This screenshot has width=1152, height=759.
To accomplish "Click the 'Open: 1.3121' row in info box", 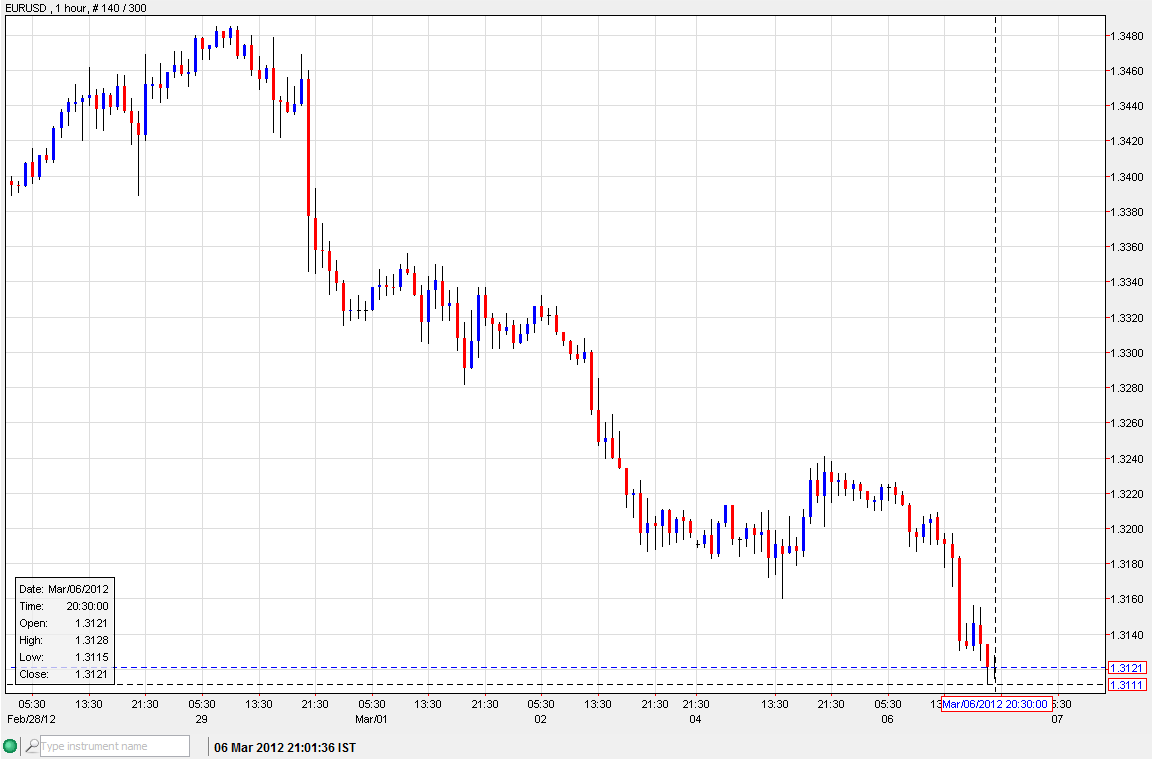I will click(x=64, y=623).
